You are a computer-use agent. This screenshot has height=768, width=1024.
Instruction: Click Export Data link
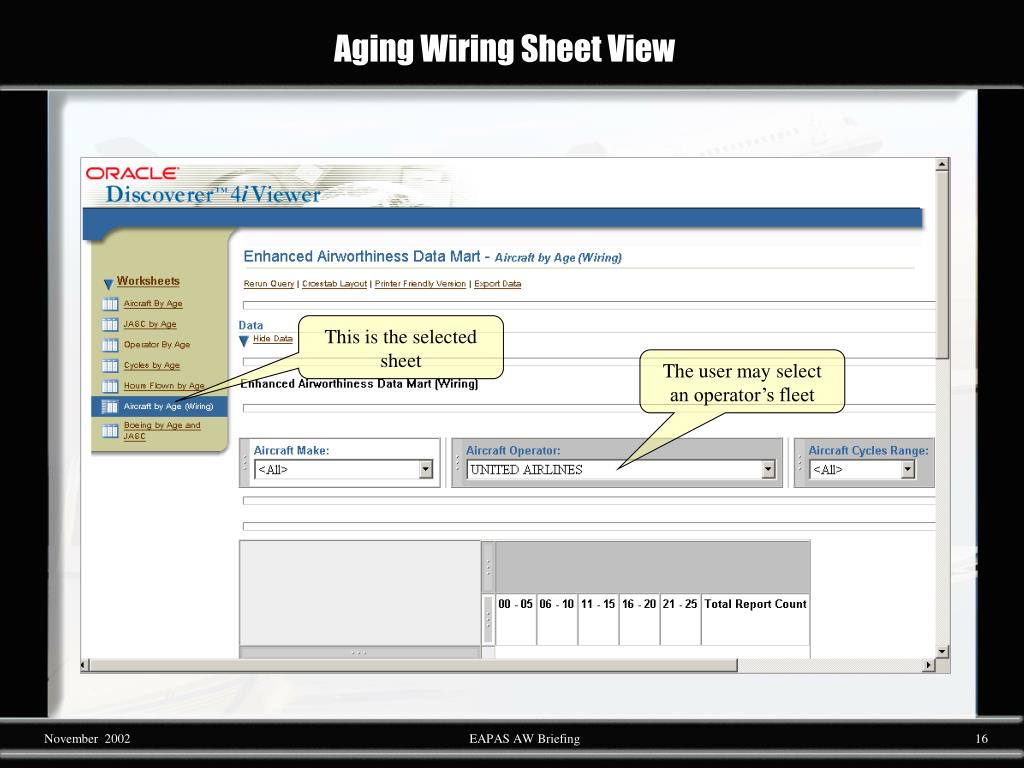click(498, 283)
